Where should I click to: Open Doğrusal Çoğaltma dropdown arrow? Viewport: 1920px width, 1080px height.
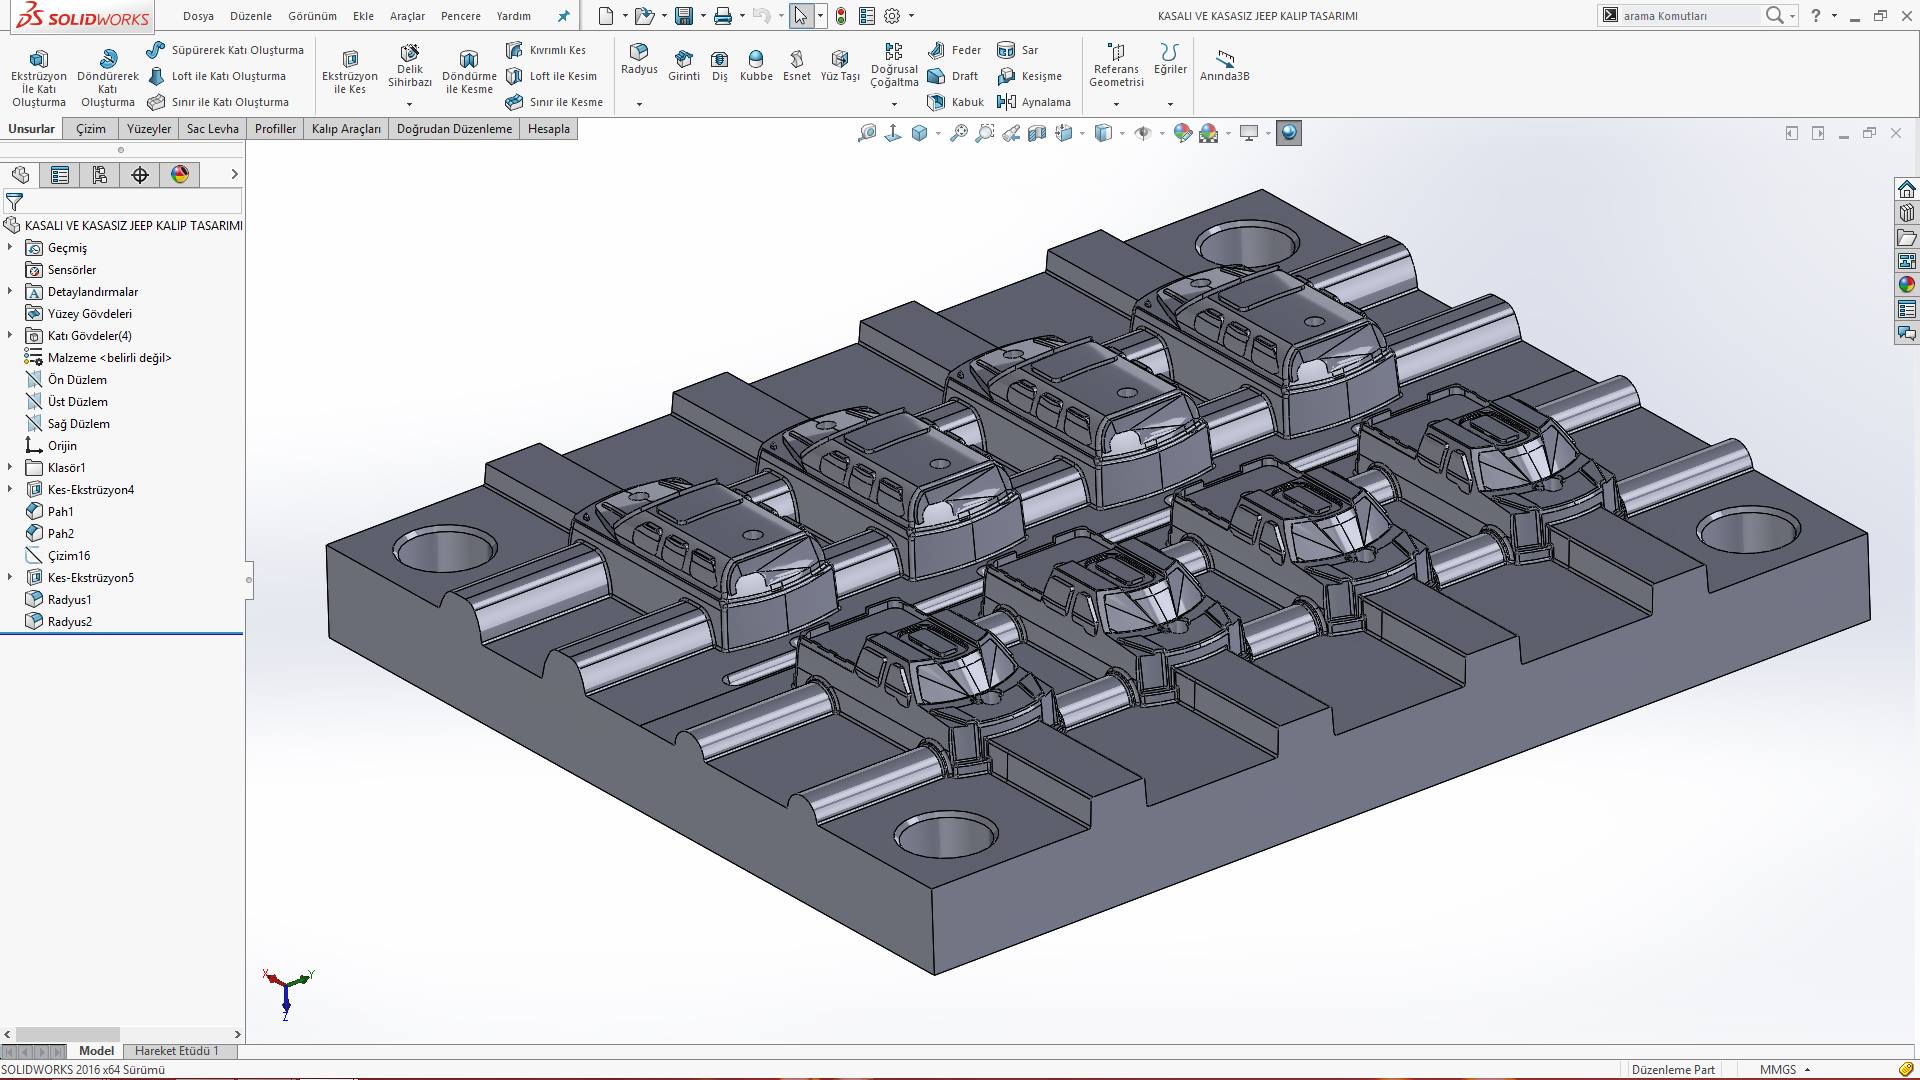[894, 104]
